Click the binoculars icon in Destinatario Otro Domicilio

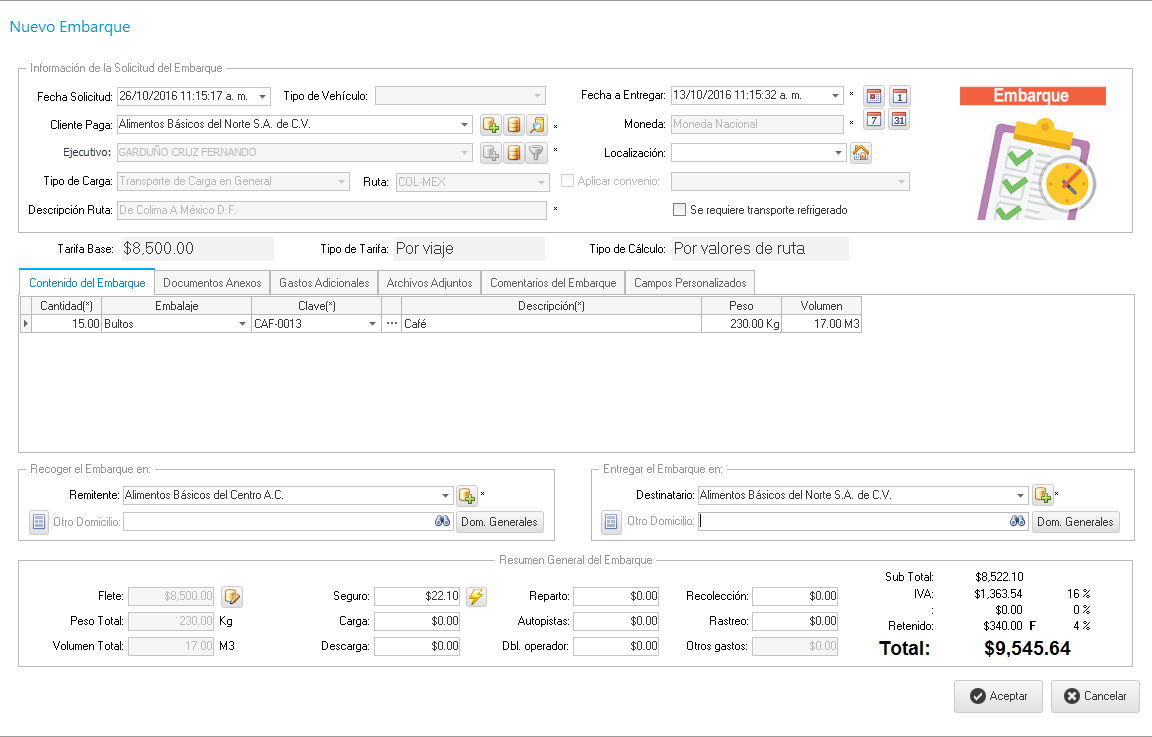(x=1018, y=522)
